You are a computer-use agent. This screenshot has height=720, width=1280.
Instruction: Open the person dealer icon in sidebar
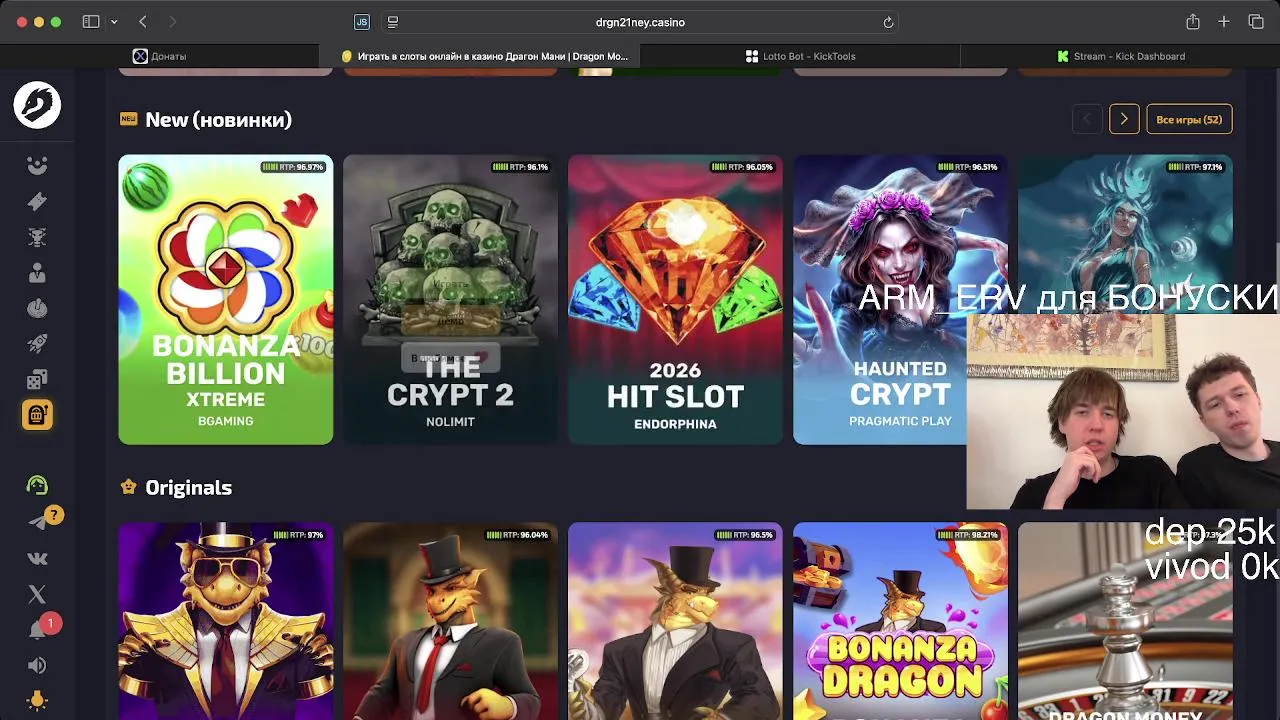[37, 273]
